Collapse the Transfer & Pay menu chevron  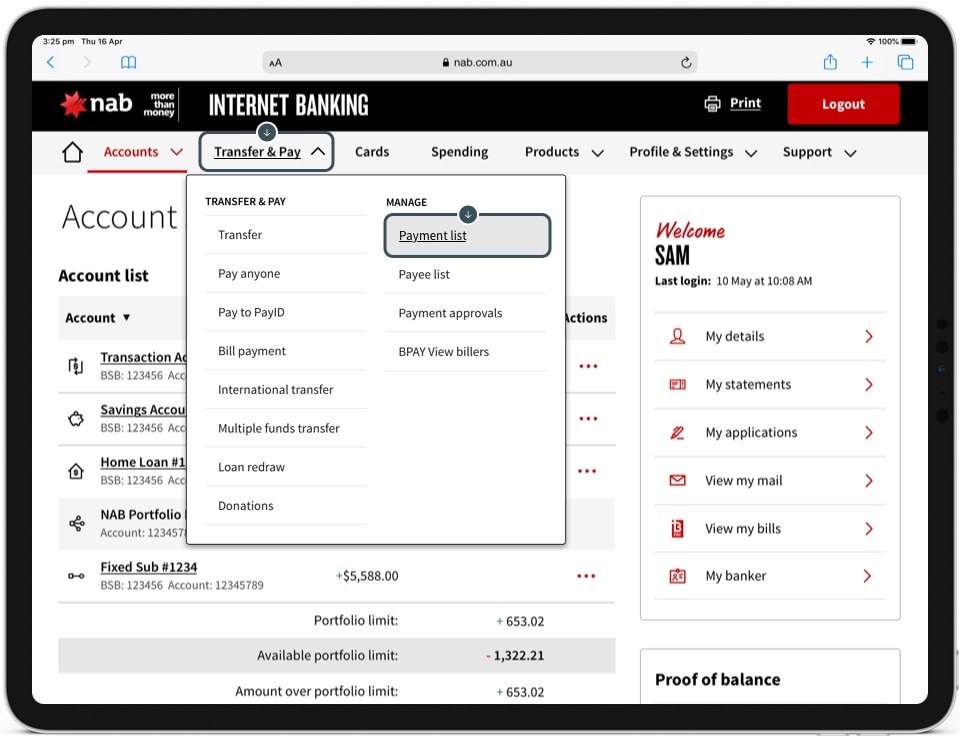[x=318, y=151]
